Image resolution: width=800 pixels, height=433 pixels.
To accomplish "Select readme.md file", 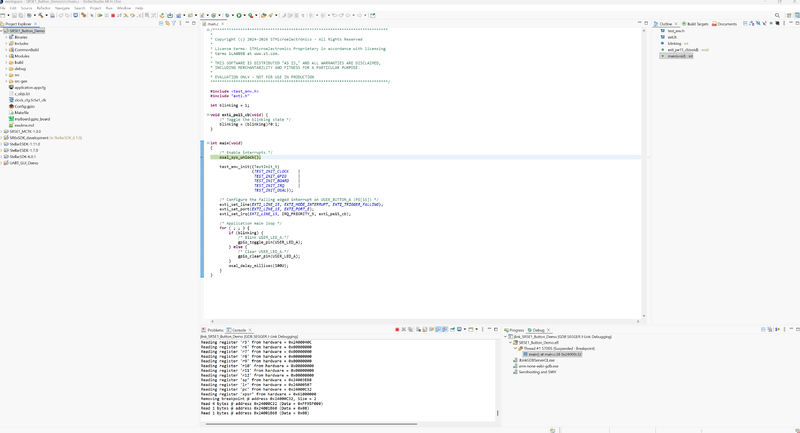I will click(21, 125).
